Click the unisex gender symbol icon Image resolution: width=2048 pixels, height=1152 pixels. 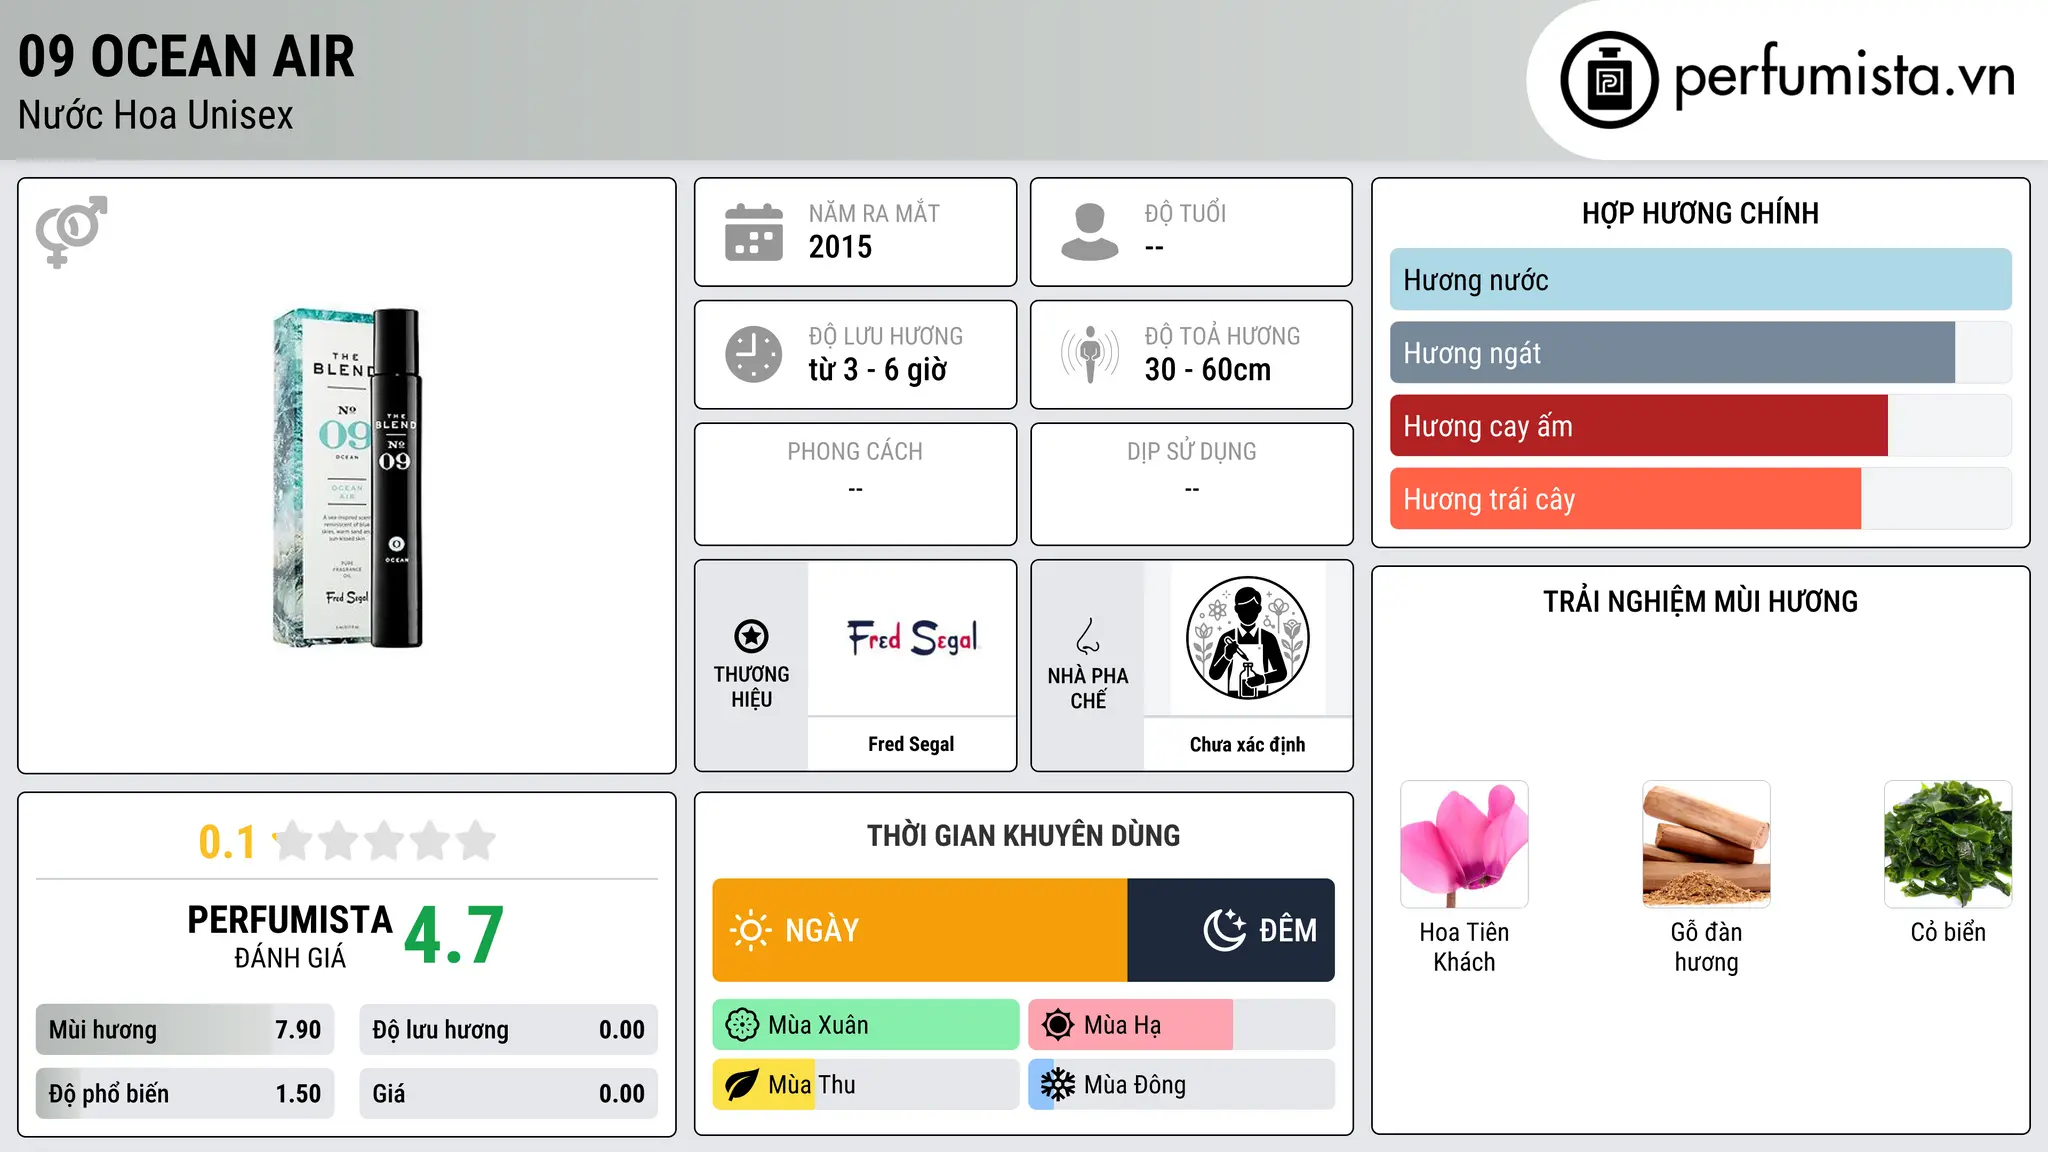pyautogui.click(x=71, y=231)
